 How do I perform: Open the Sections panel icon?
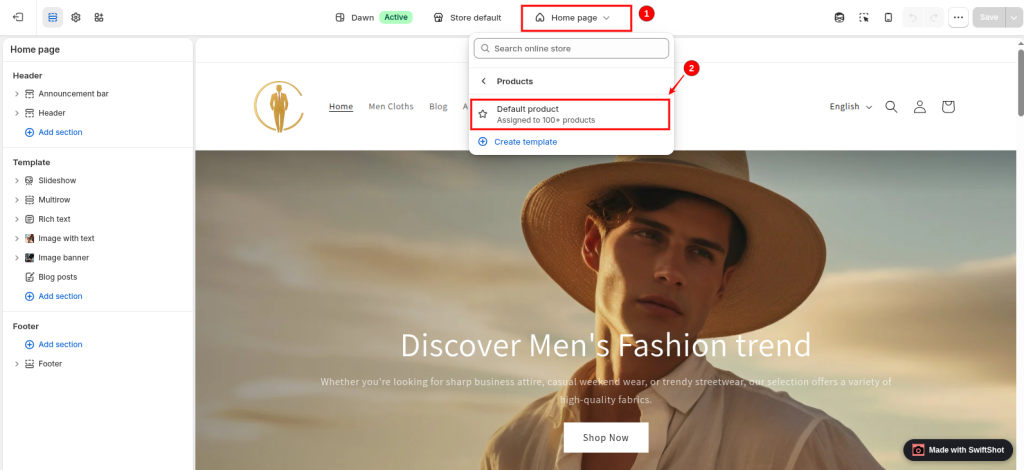click(x=53, y=18)
